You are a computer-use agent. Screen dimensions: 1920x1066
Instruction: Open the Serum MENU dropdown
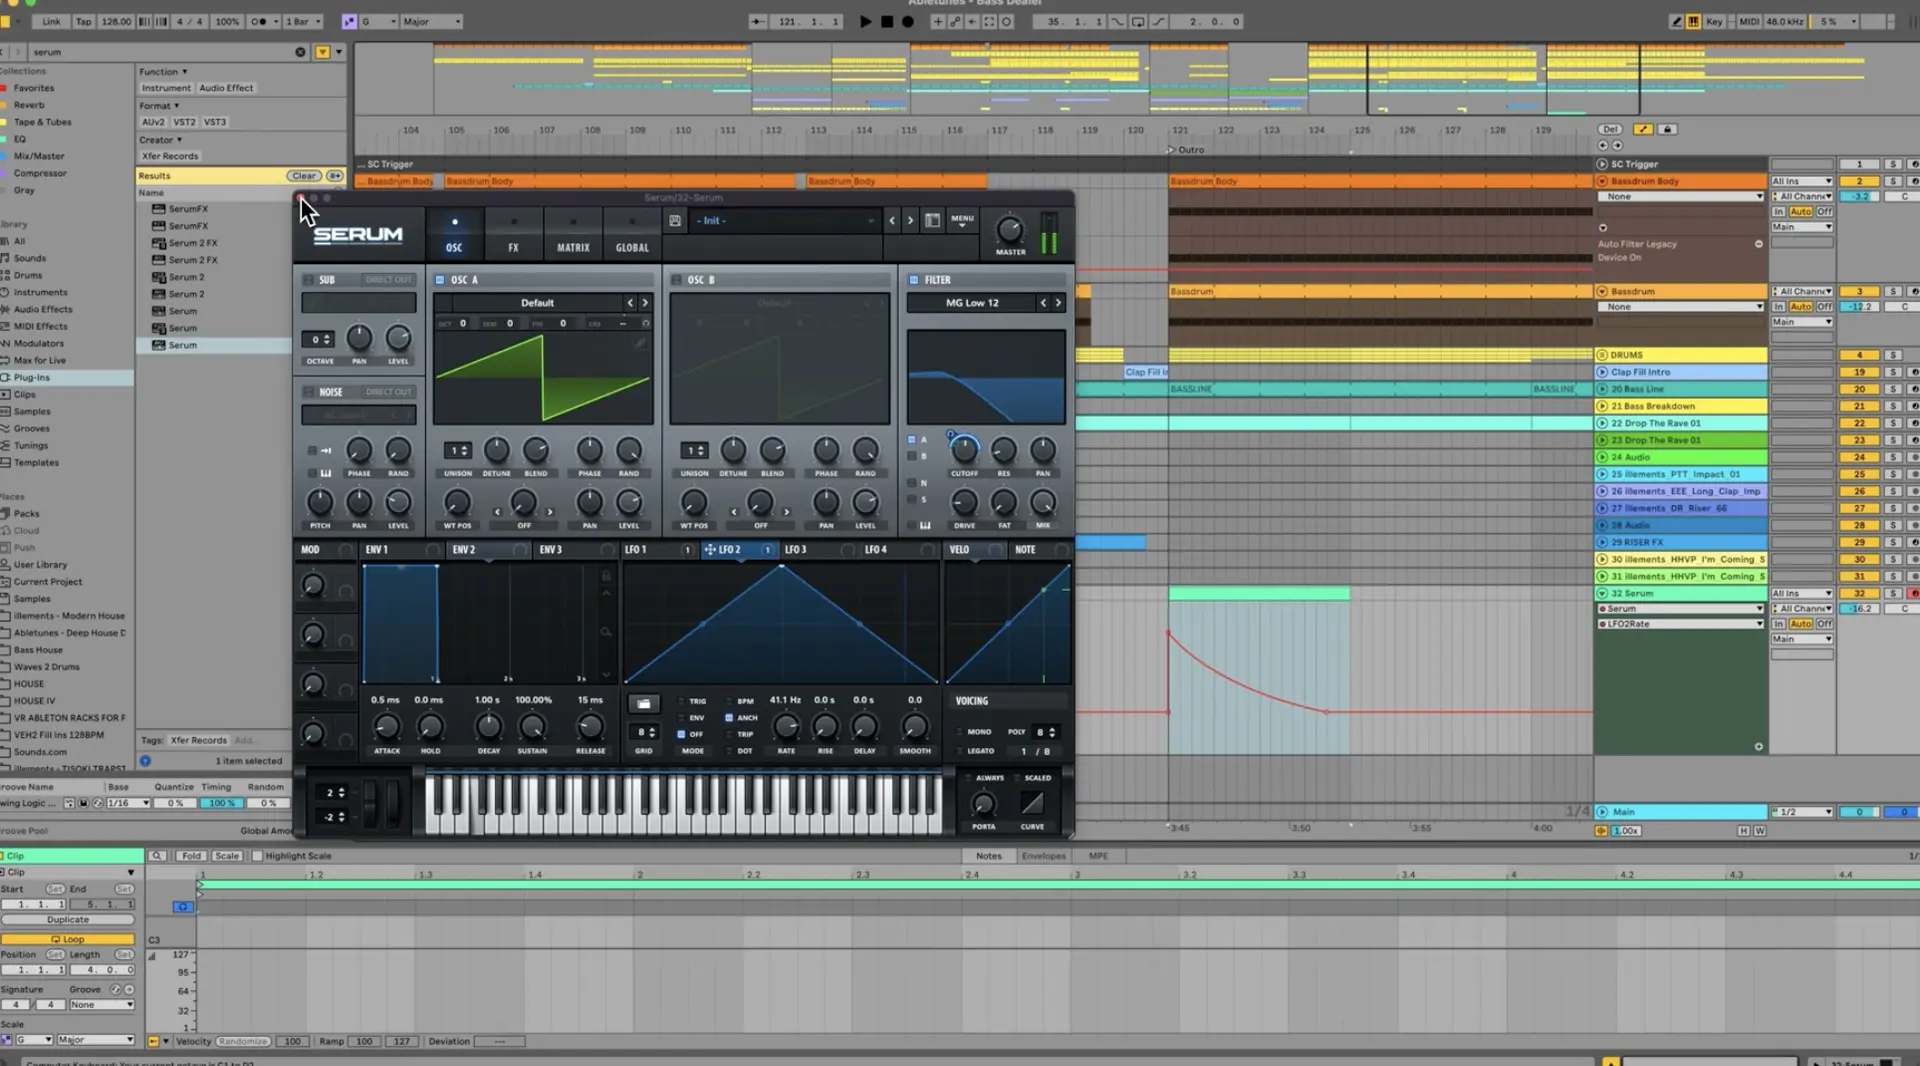pyautogui.click(x=962, y=220)
